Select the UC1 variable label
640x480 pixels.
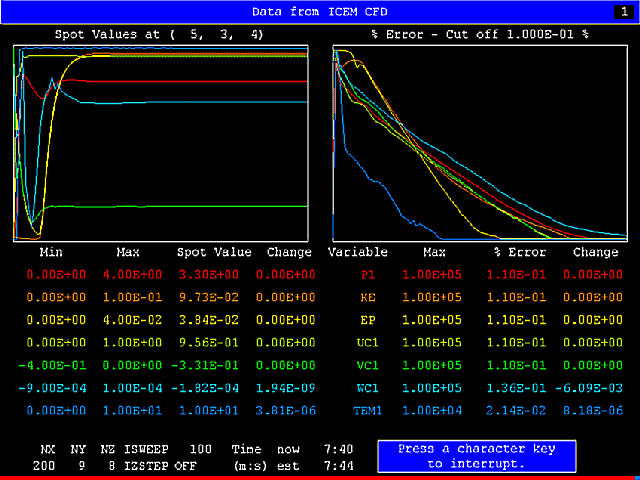click(365, 344)
